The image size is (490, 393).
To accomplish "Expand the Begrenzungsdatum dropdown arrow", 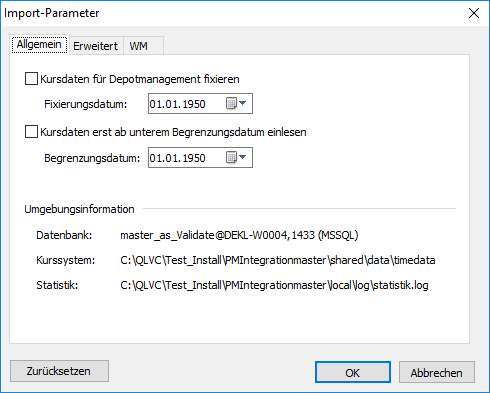I will [243, 157].
